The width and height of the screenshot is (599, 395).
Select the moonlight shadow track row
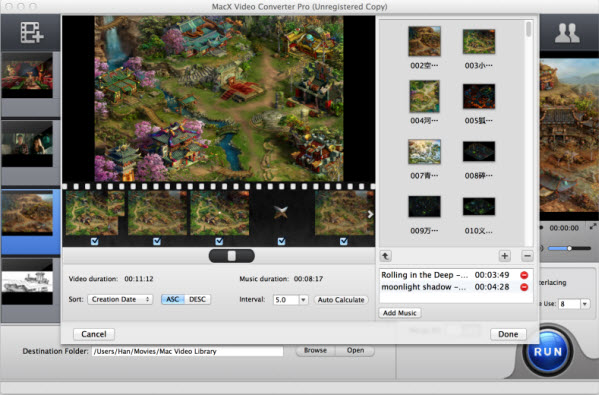(455, 287)
